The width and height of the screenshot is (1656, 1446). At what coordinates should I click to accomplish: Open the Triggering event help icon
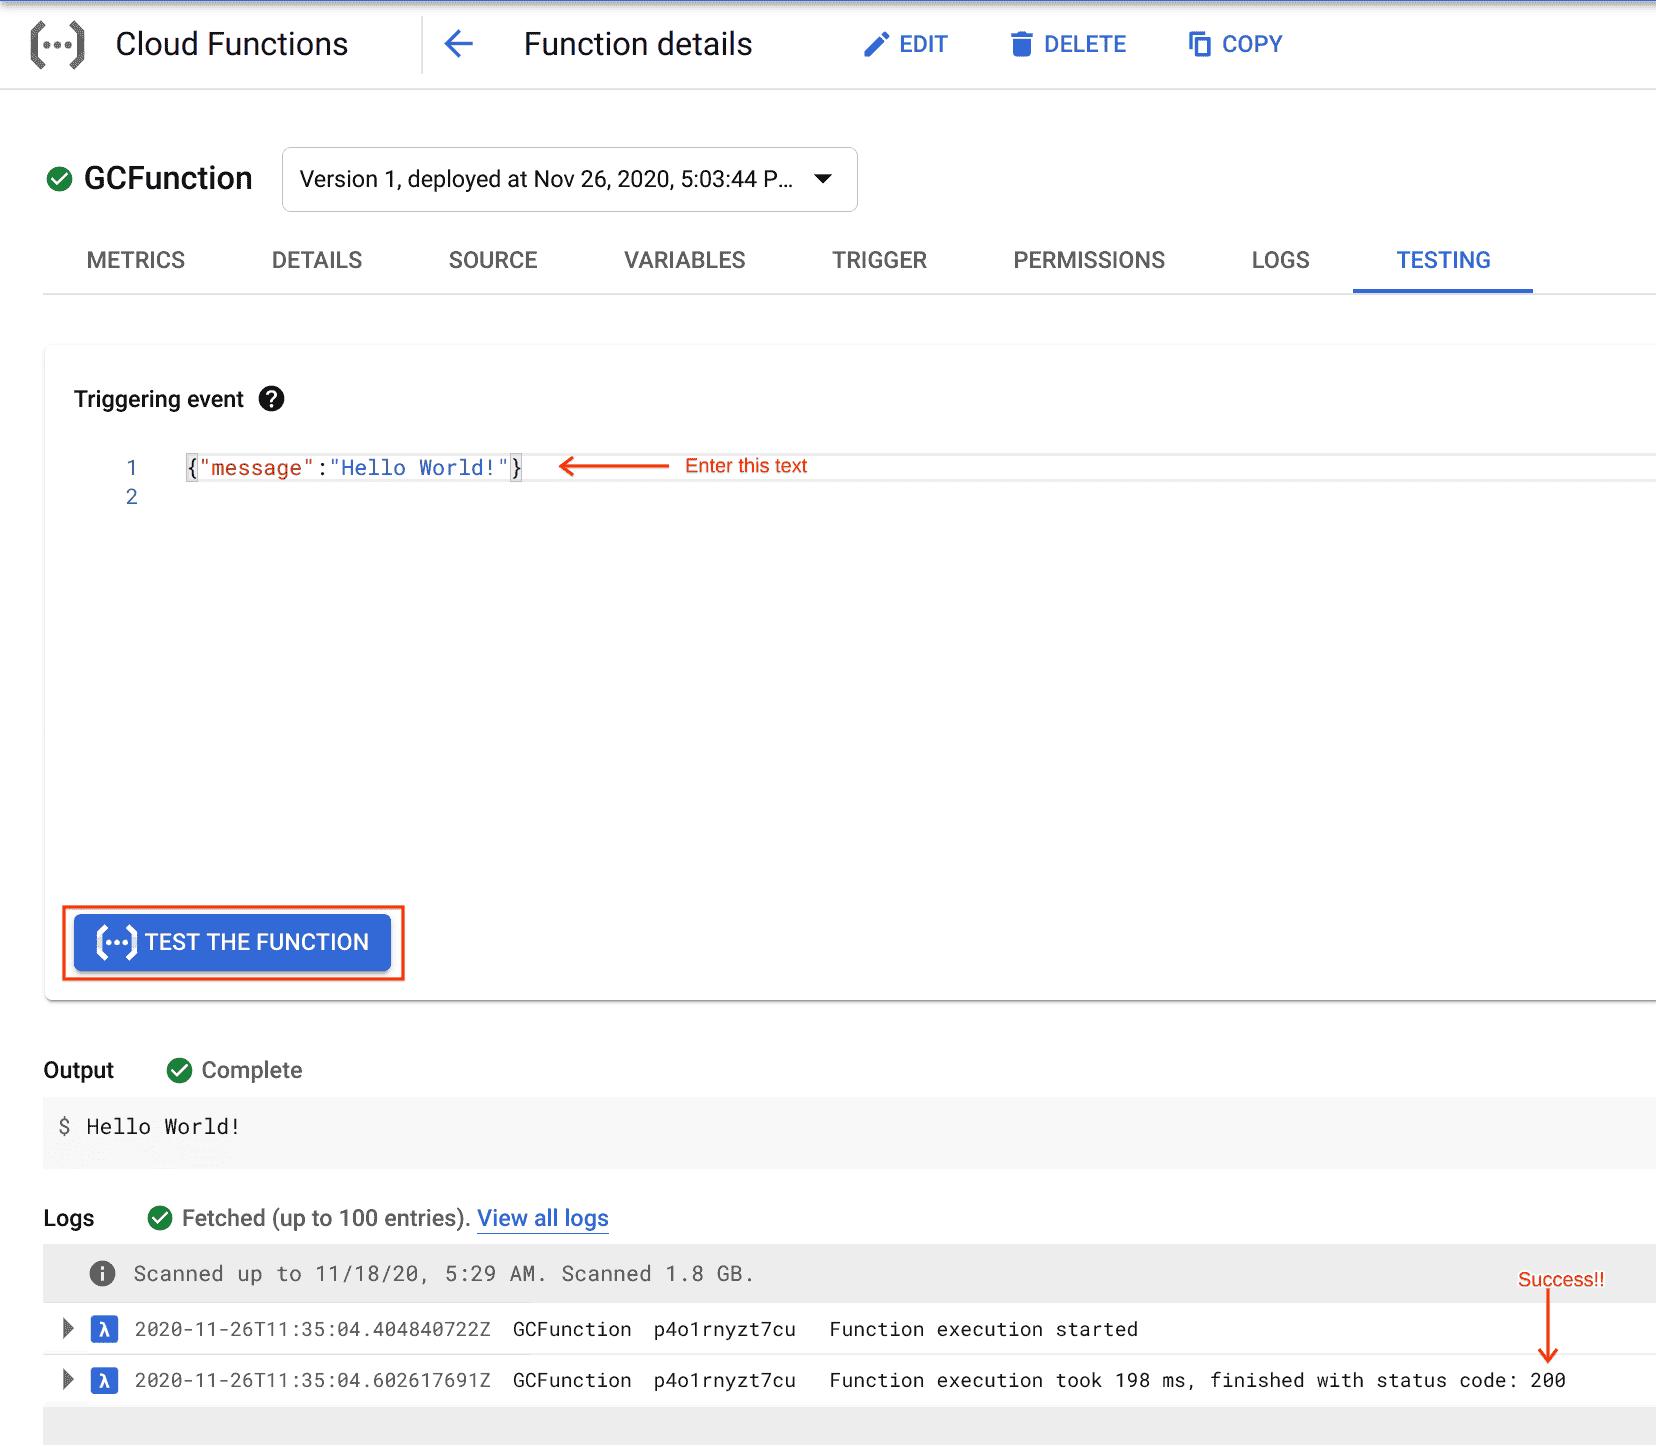point(271,399)
